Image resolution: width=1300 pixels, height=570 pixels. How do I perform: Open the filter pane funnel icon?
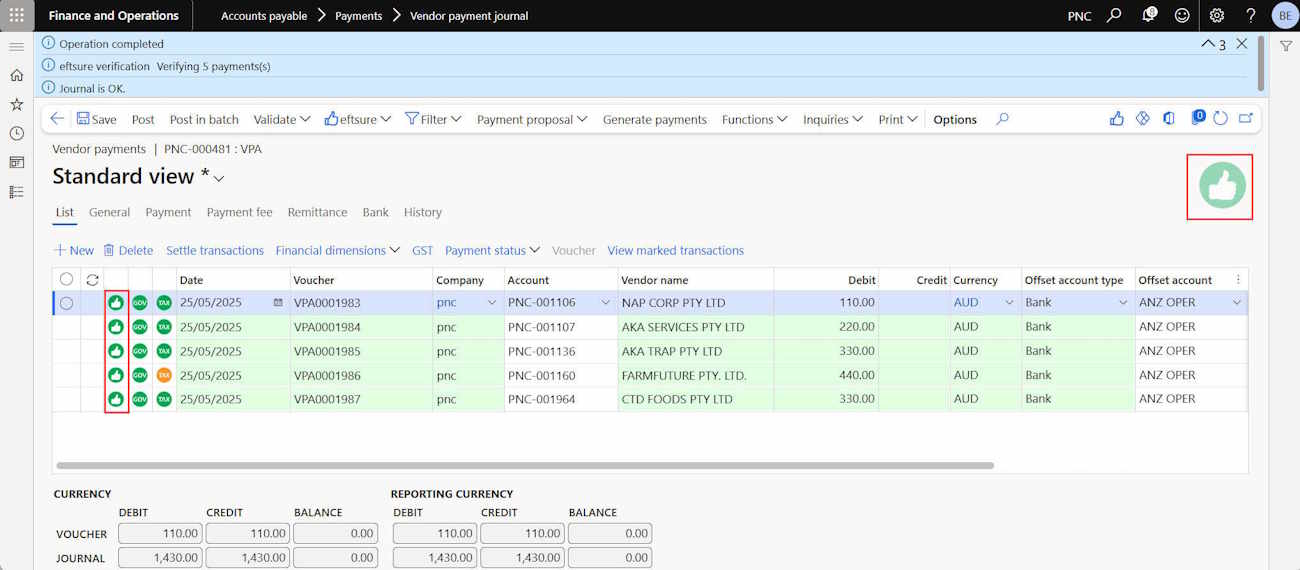(x=1287, y=47)
